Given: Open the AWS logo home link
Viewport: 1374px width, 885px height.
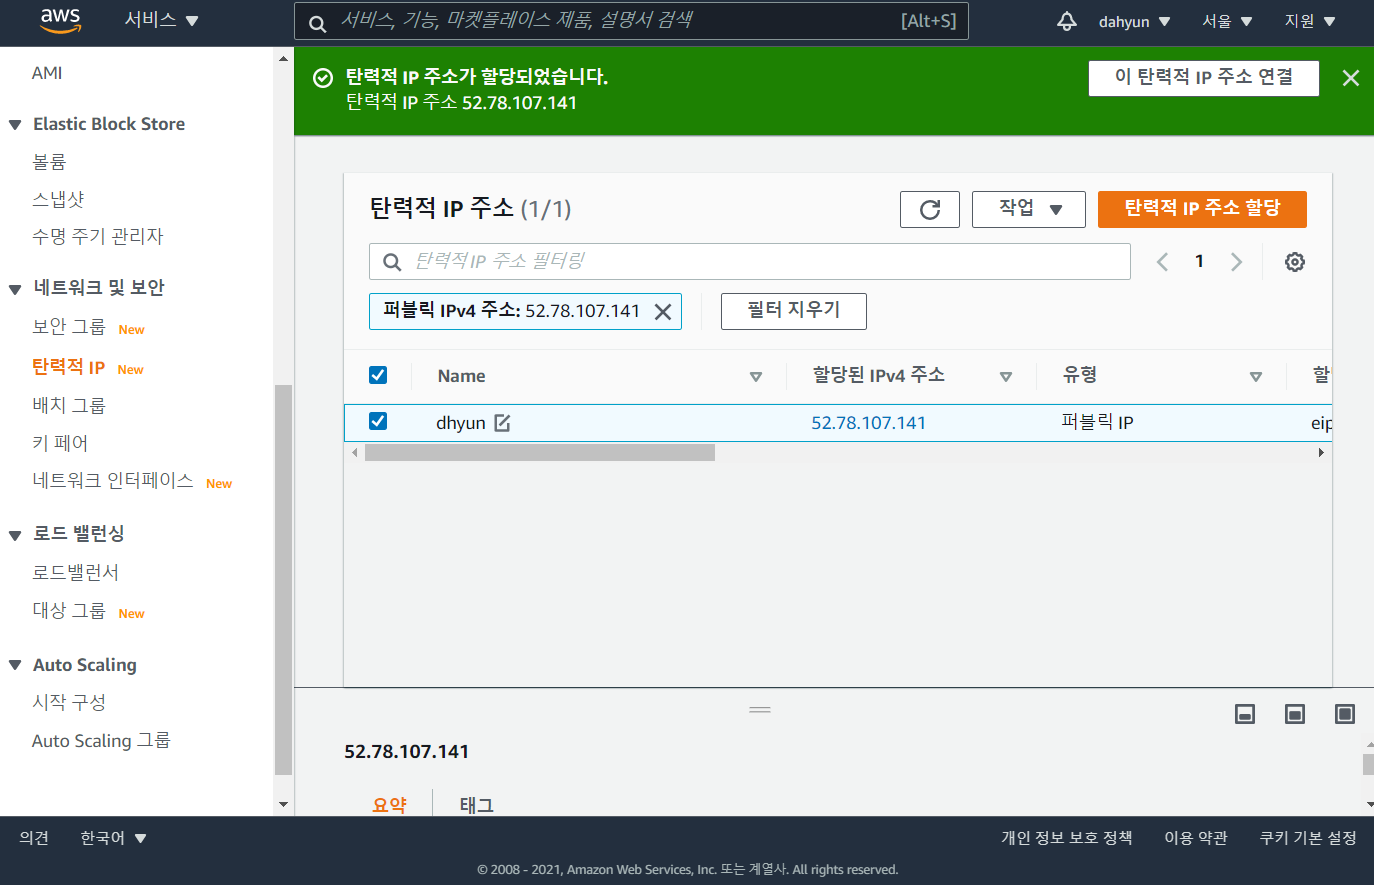Looking at the screenshot, I should tap(60, 21).
